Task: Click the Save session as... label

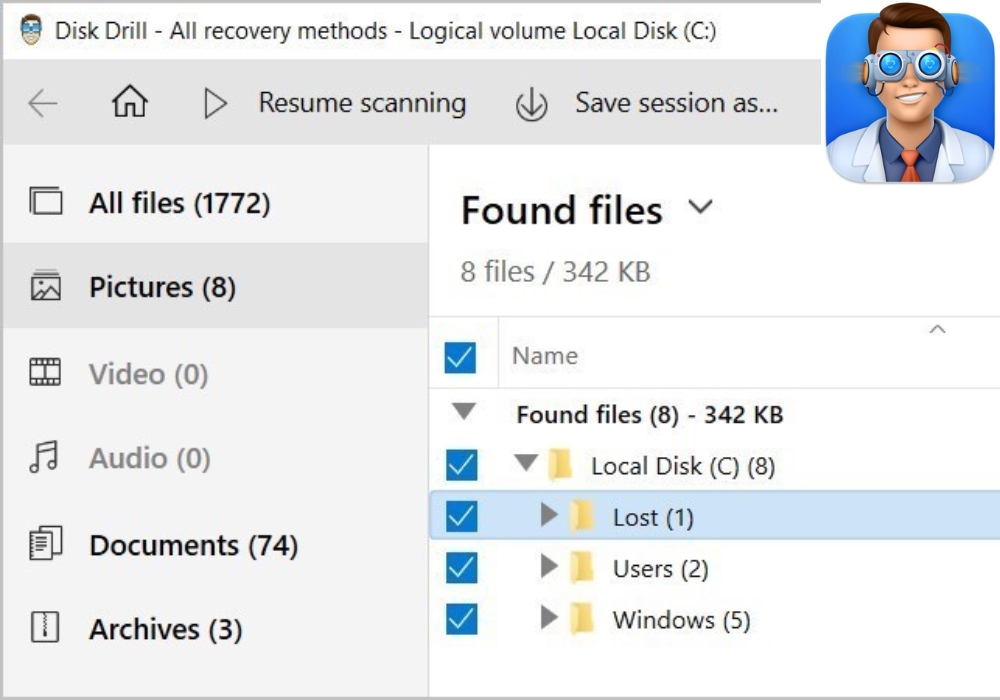Action: (677, 103)
